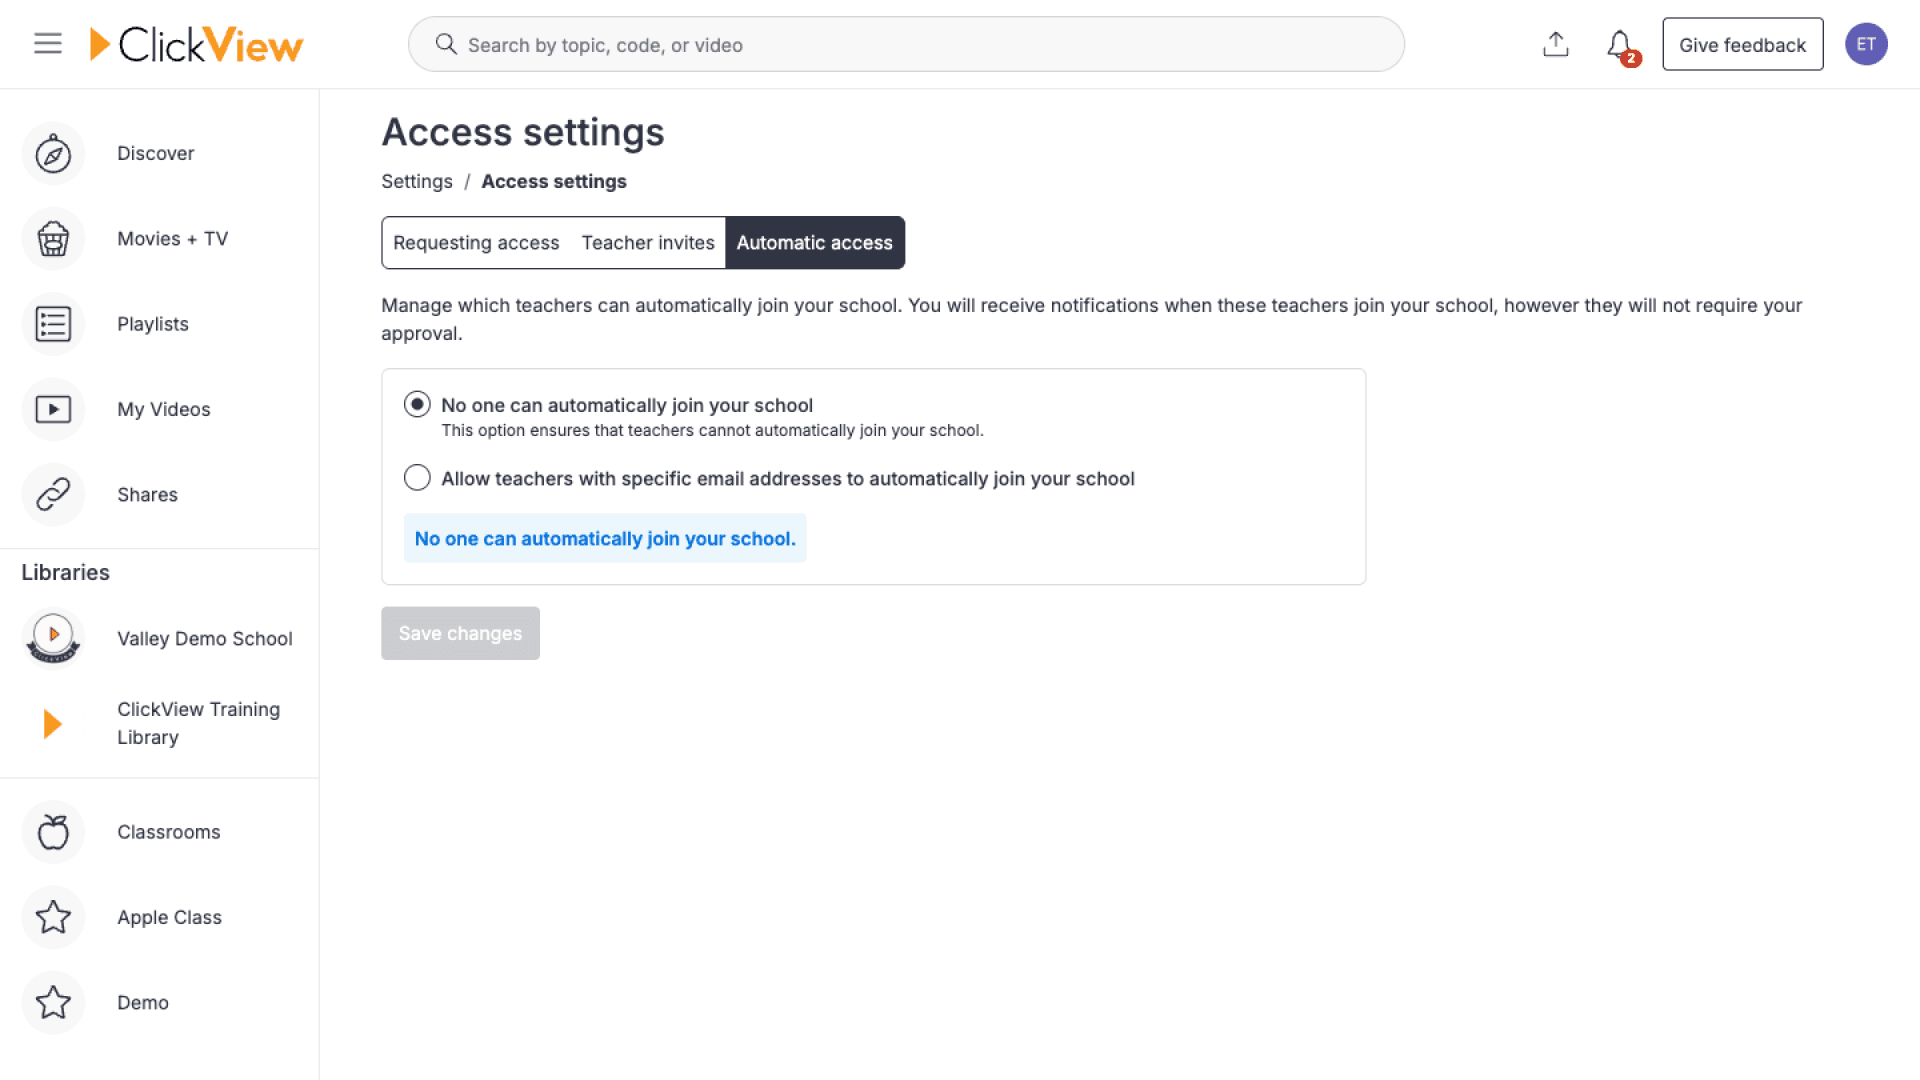Open Valley Demo School library
The width and height of the screenshot is (1920, 1080).
(x=204, y=638)
